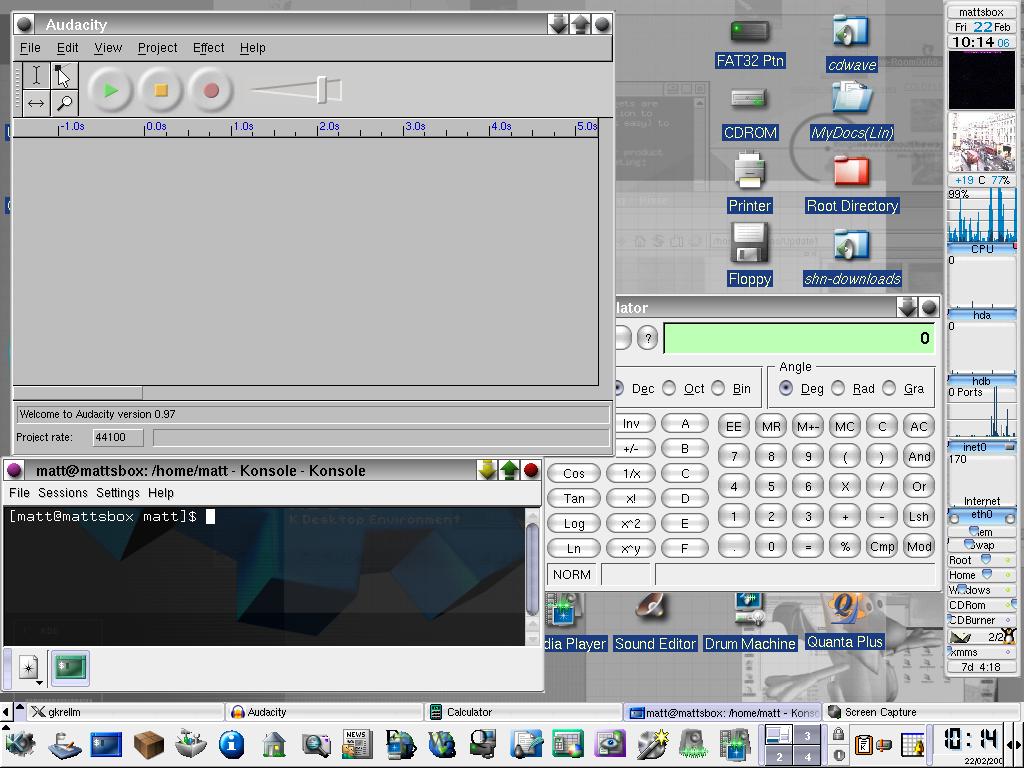Click the digit 7 calculator button
Image resolution: width=1024 pixels, height=768 pixels.
[x=733, y=456]
